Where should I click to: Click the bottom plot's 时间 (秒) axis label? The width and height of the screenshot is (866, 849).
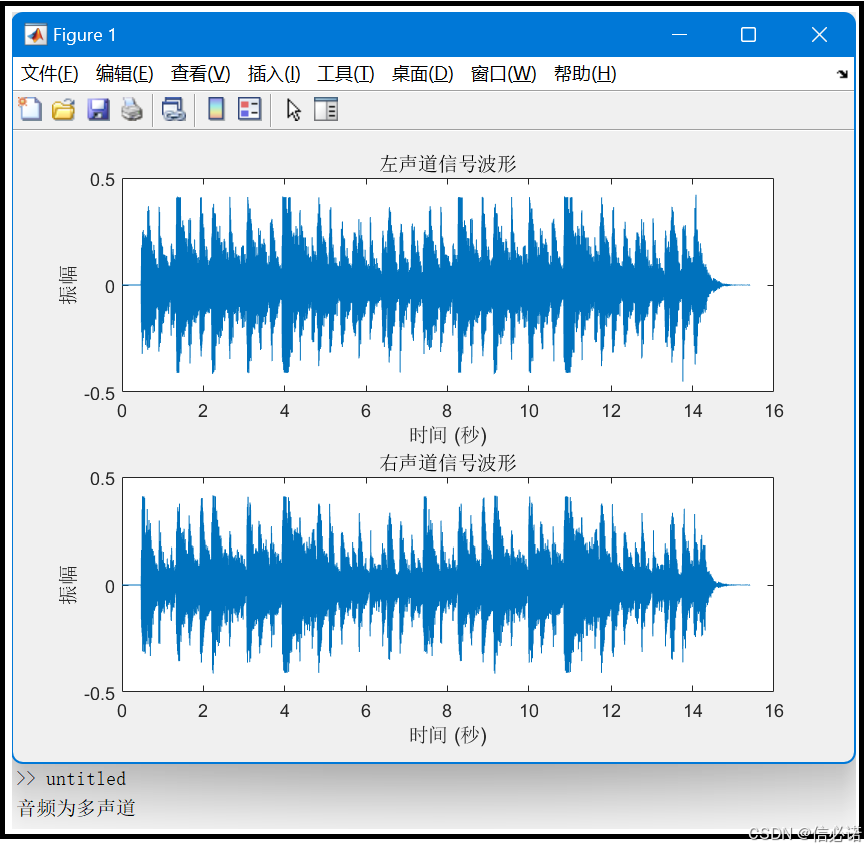click(447, 735)
